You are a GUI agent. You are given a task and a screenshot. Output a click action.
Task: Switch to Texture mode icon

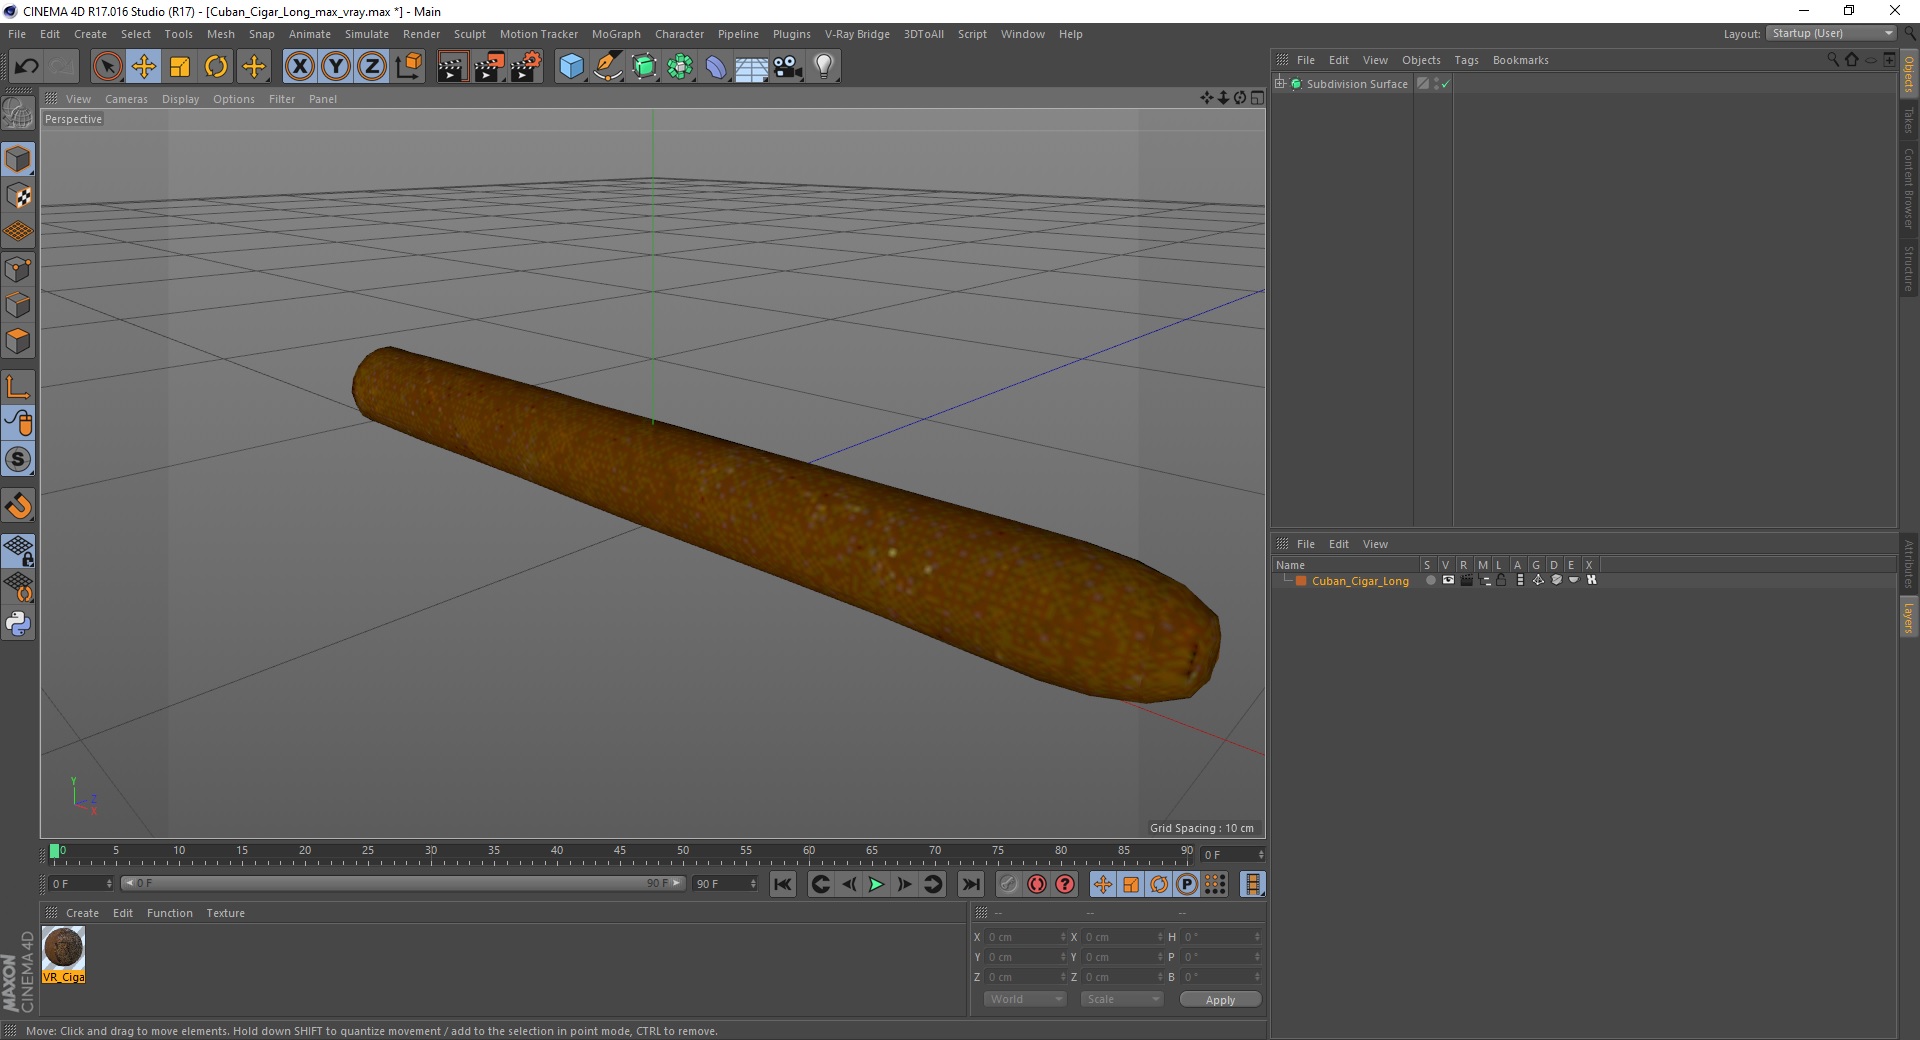pyautogui.click(x=18, y=196)
